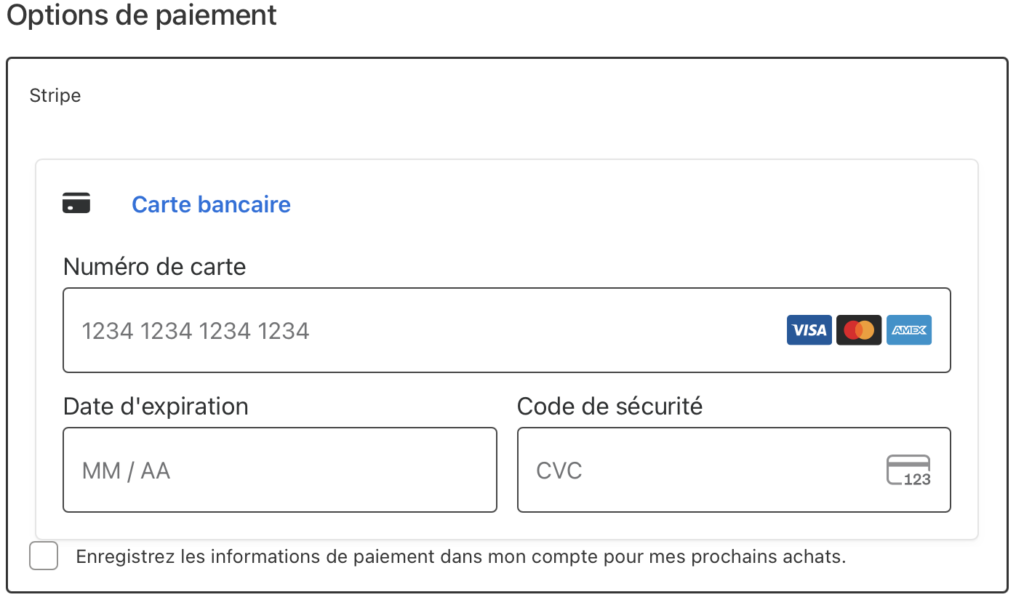Click the 'Options de paiement' heading
1024x608 pixels.
coord(142,17)
